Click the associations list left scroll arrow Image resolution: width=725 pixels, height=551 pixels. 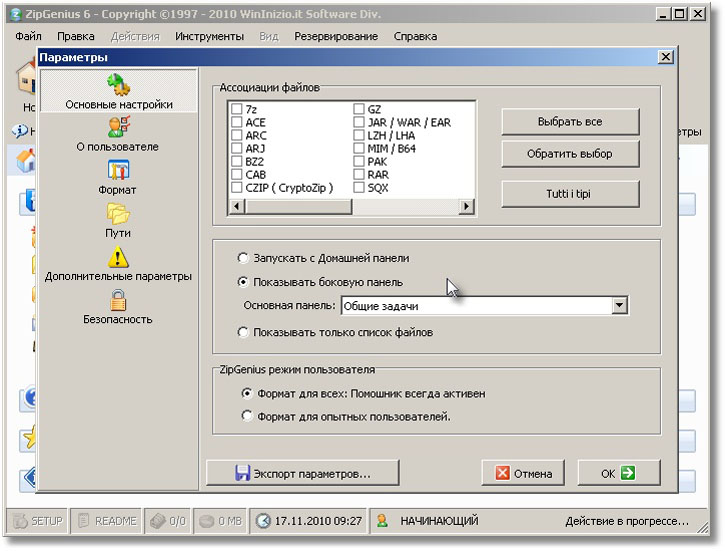point(237,206)
